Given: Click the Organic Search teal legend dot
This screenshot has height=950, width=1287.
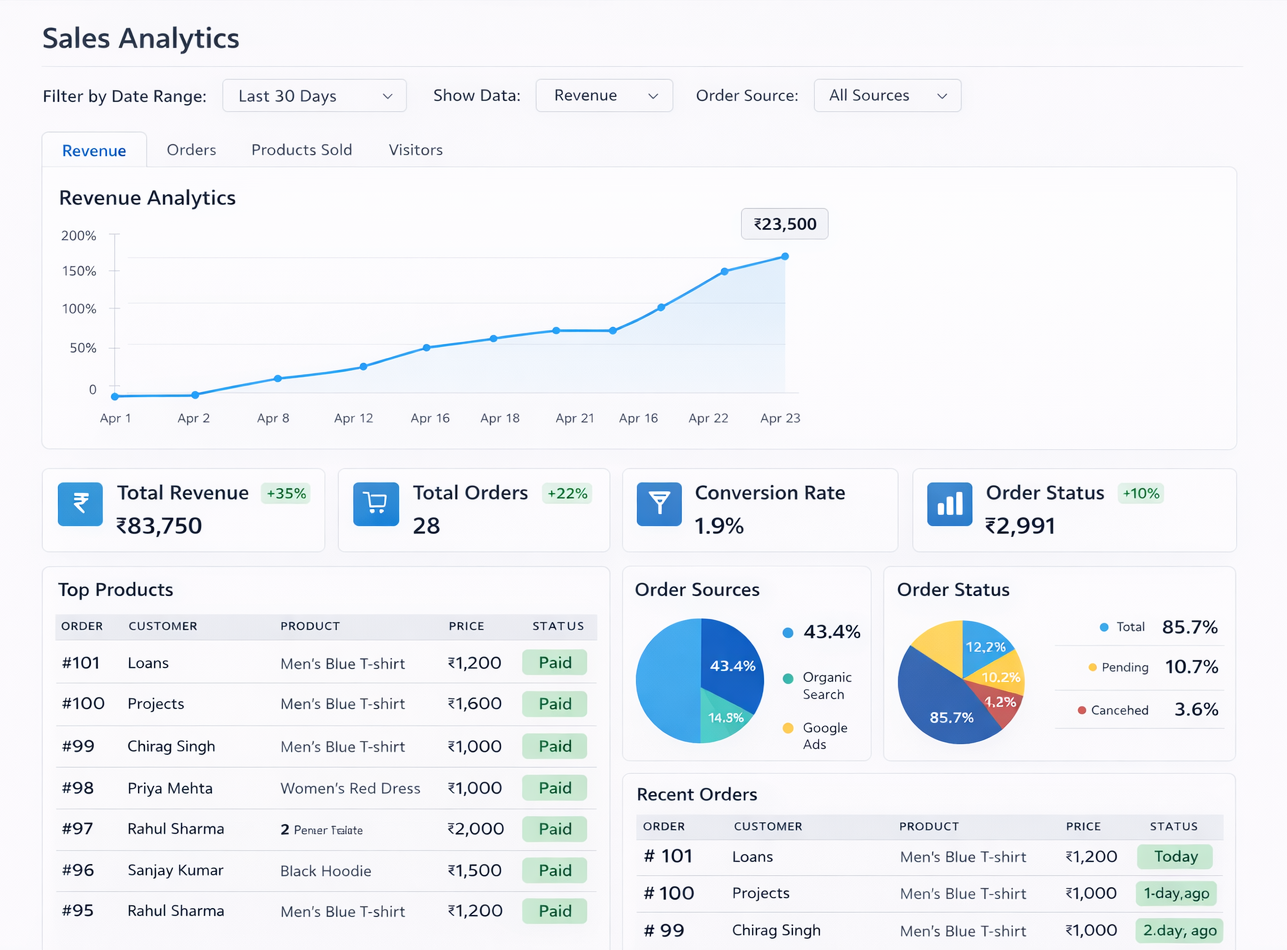Looking at the screenshot, I should pyautogui.click(x=788, y=678).
